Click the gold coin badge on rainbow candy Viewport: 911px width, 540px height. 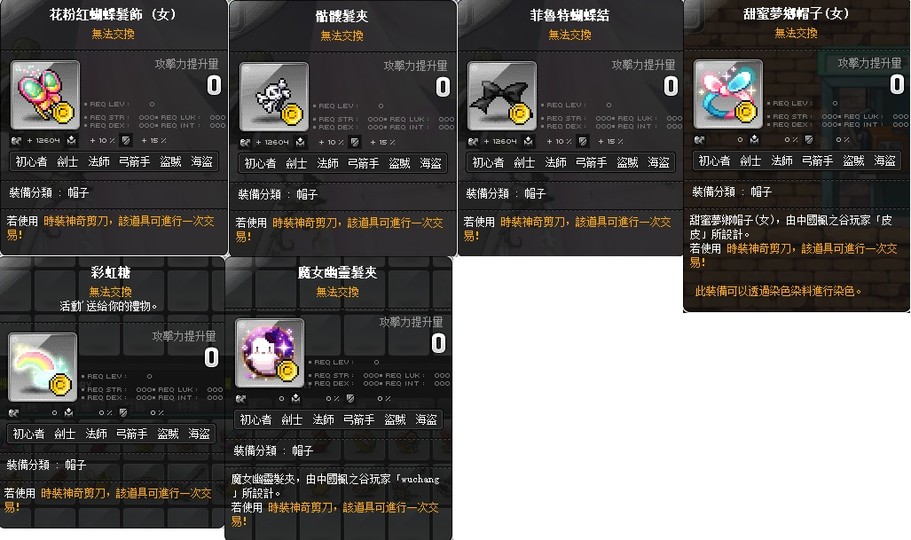60,384
